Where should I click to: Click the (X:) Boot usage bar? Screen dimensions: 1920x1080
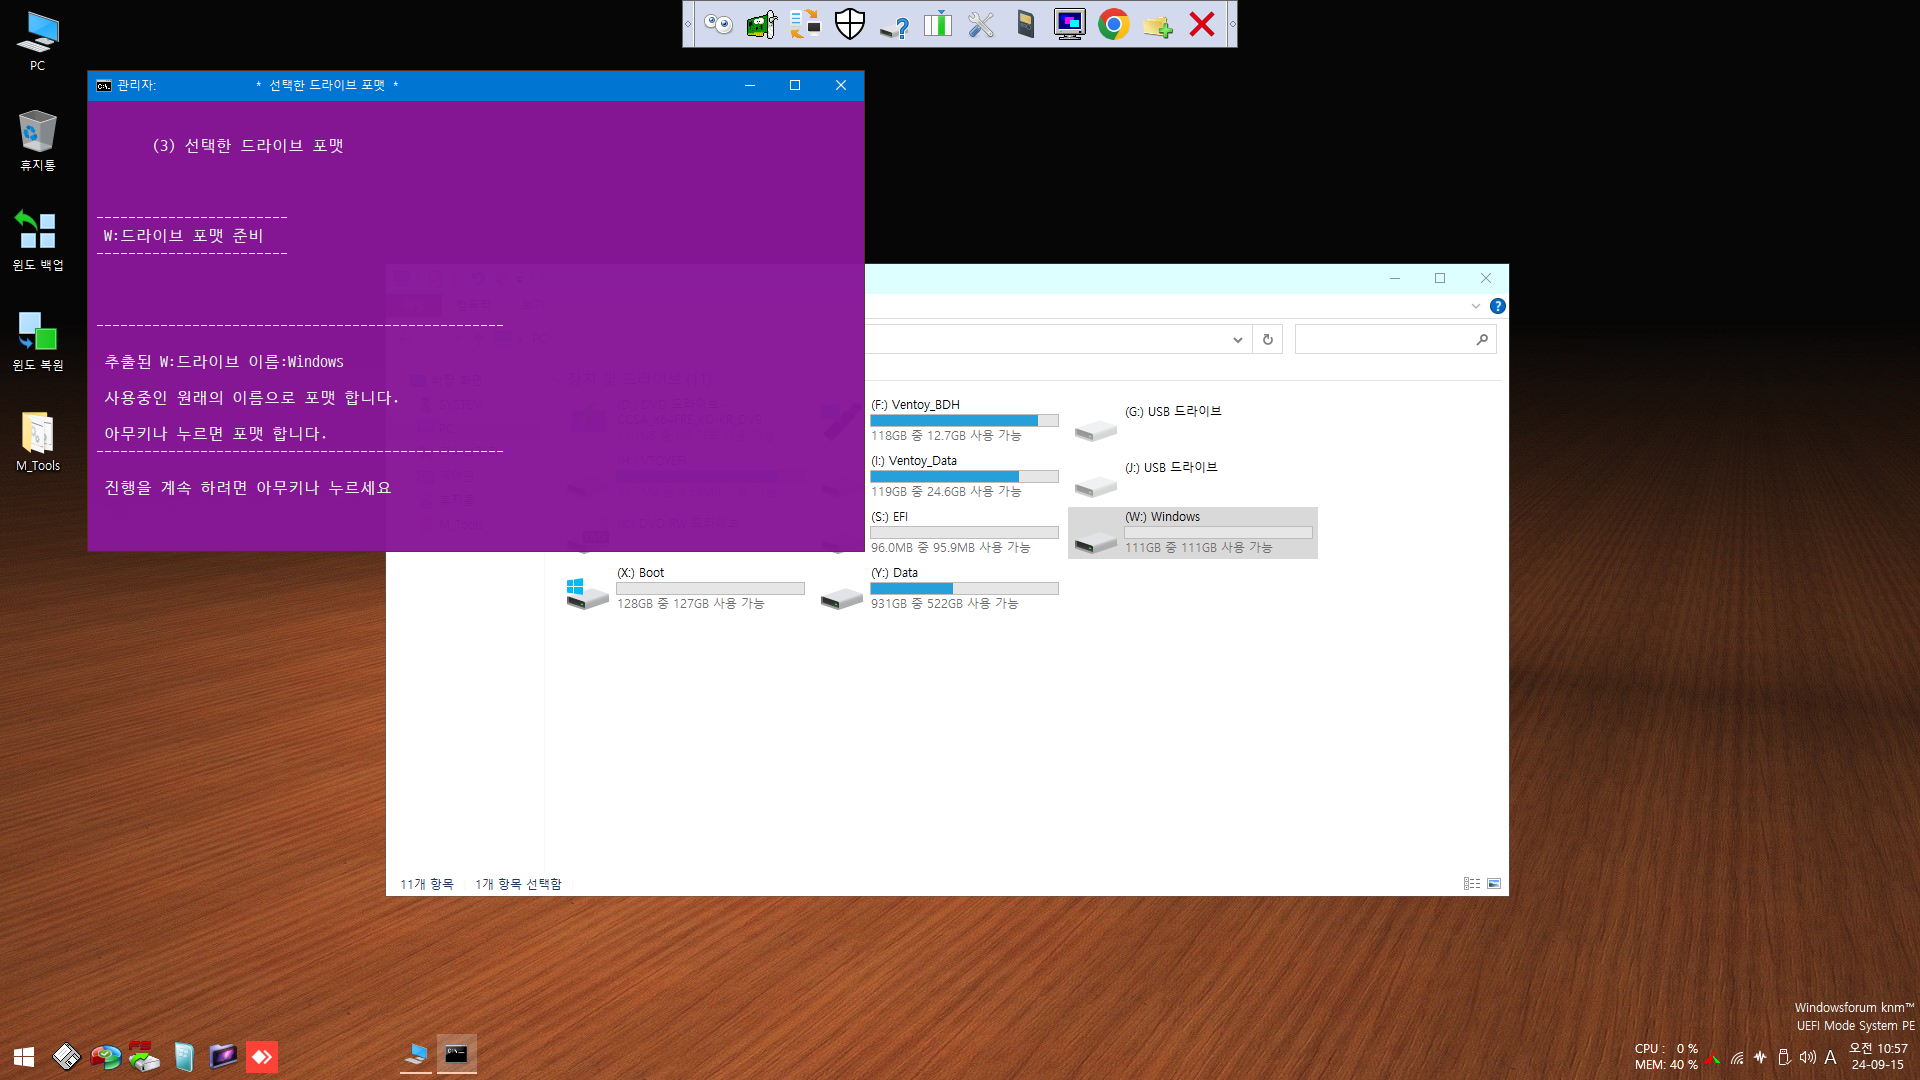(710, 588)
